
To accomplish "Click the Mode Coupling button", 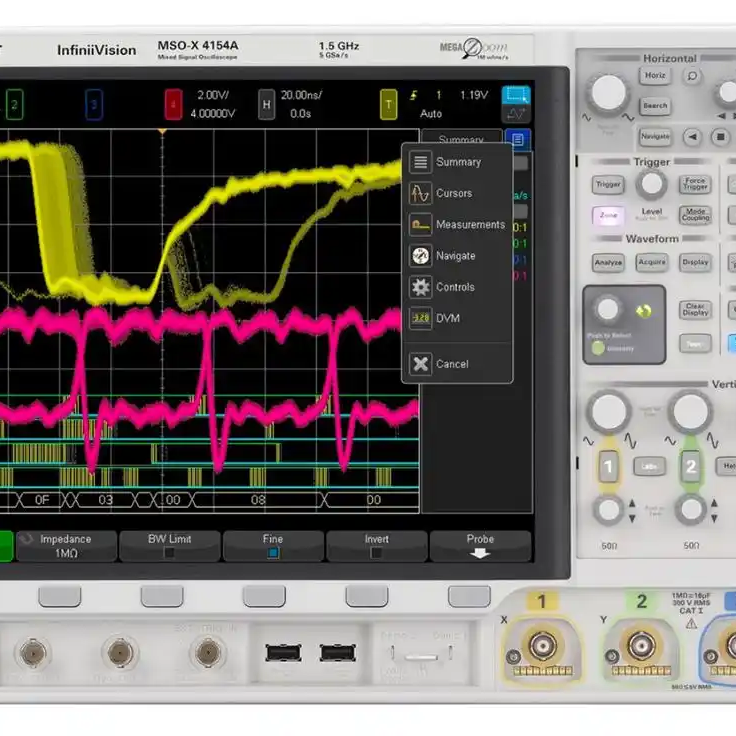I will tap(695, 215).
